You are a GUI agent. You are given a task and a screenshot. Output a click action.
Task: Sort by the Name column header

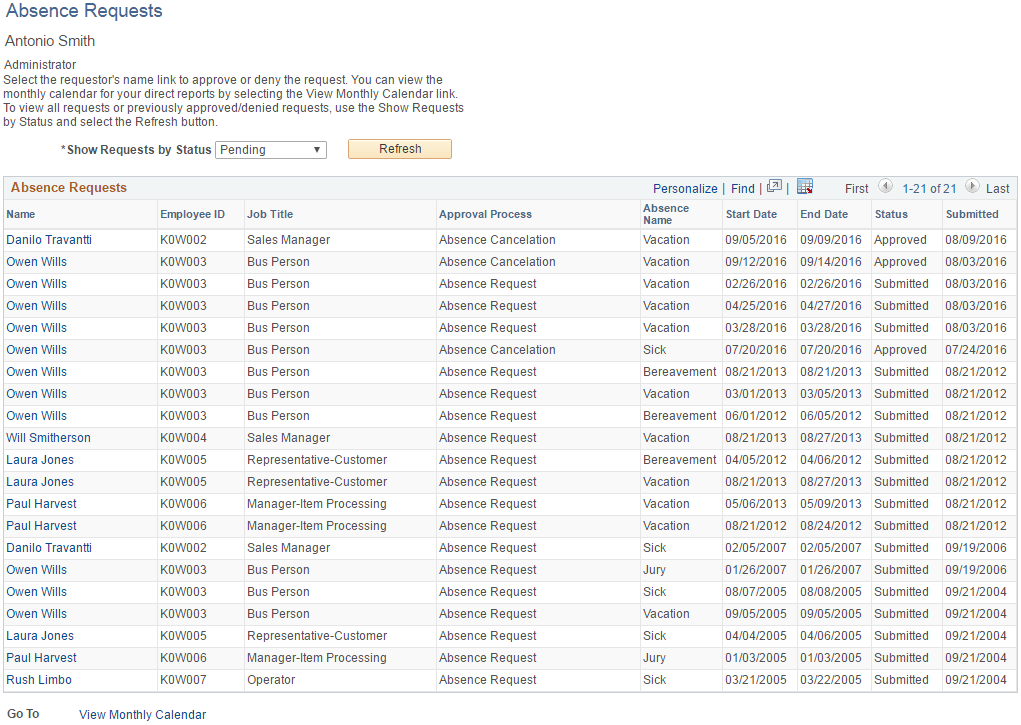coord(21,214)
